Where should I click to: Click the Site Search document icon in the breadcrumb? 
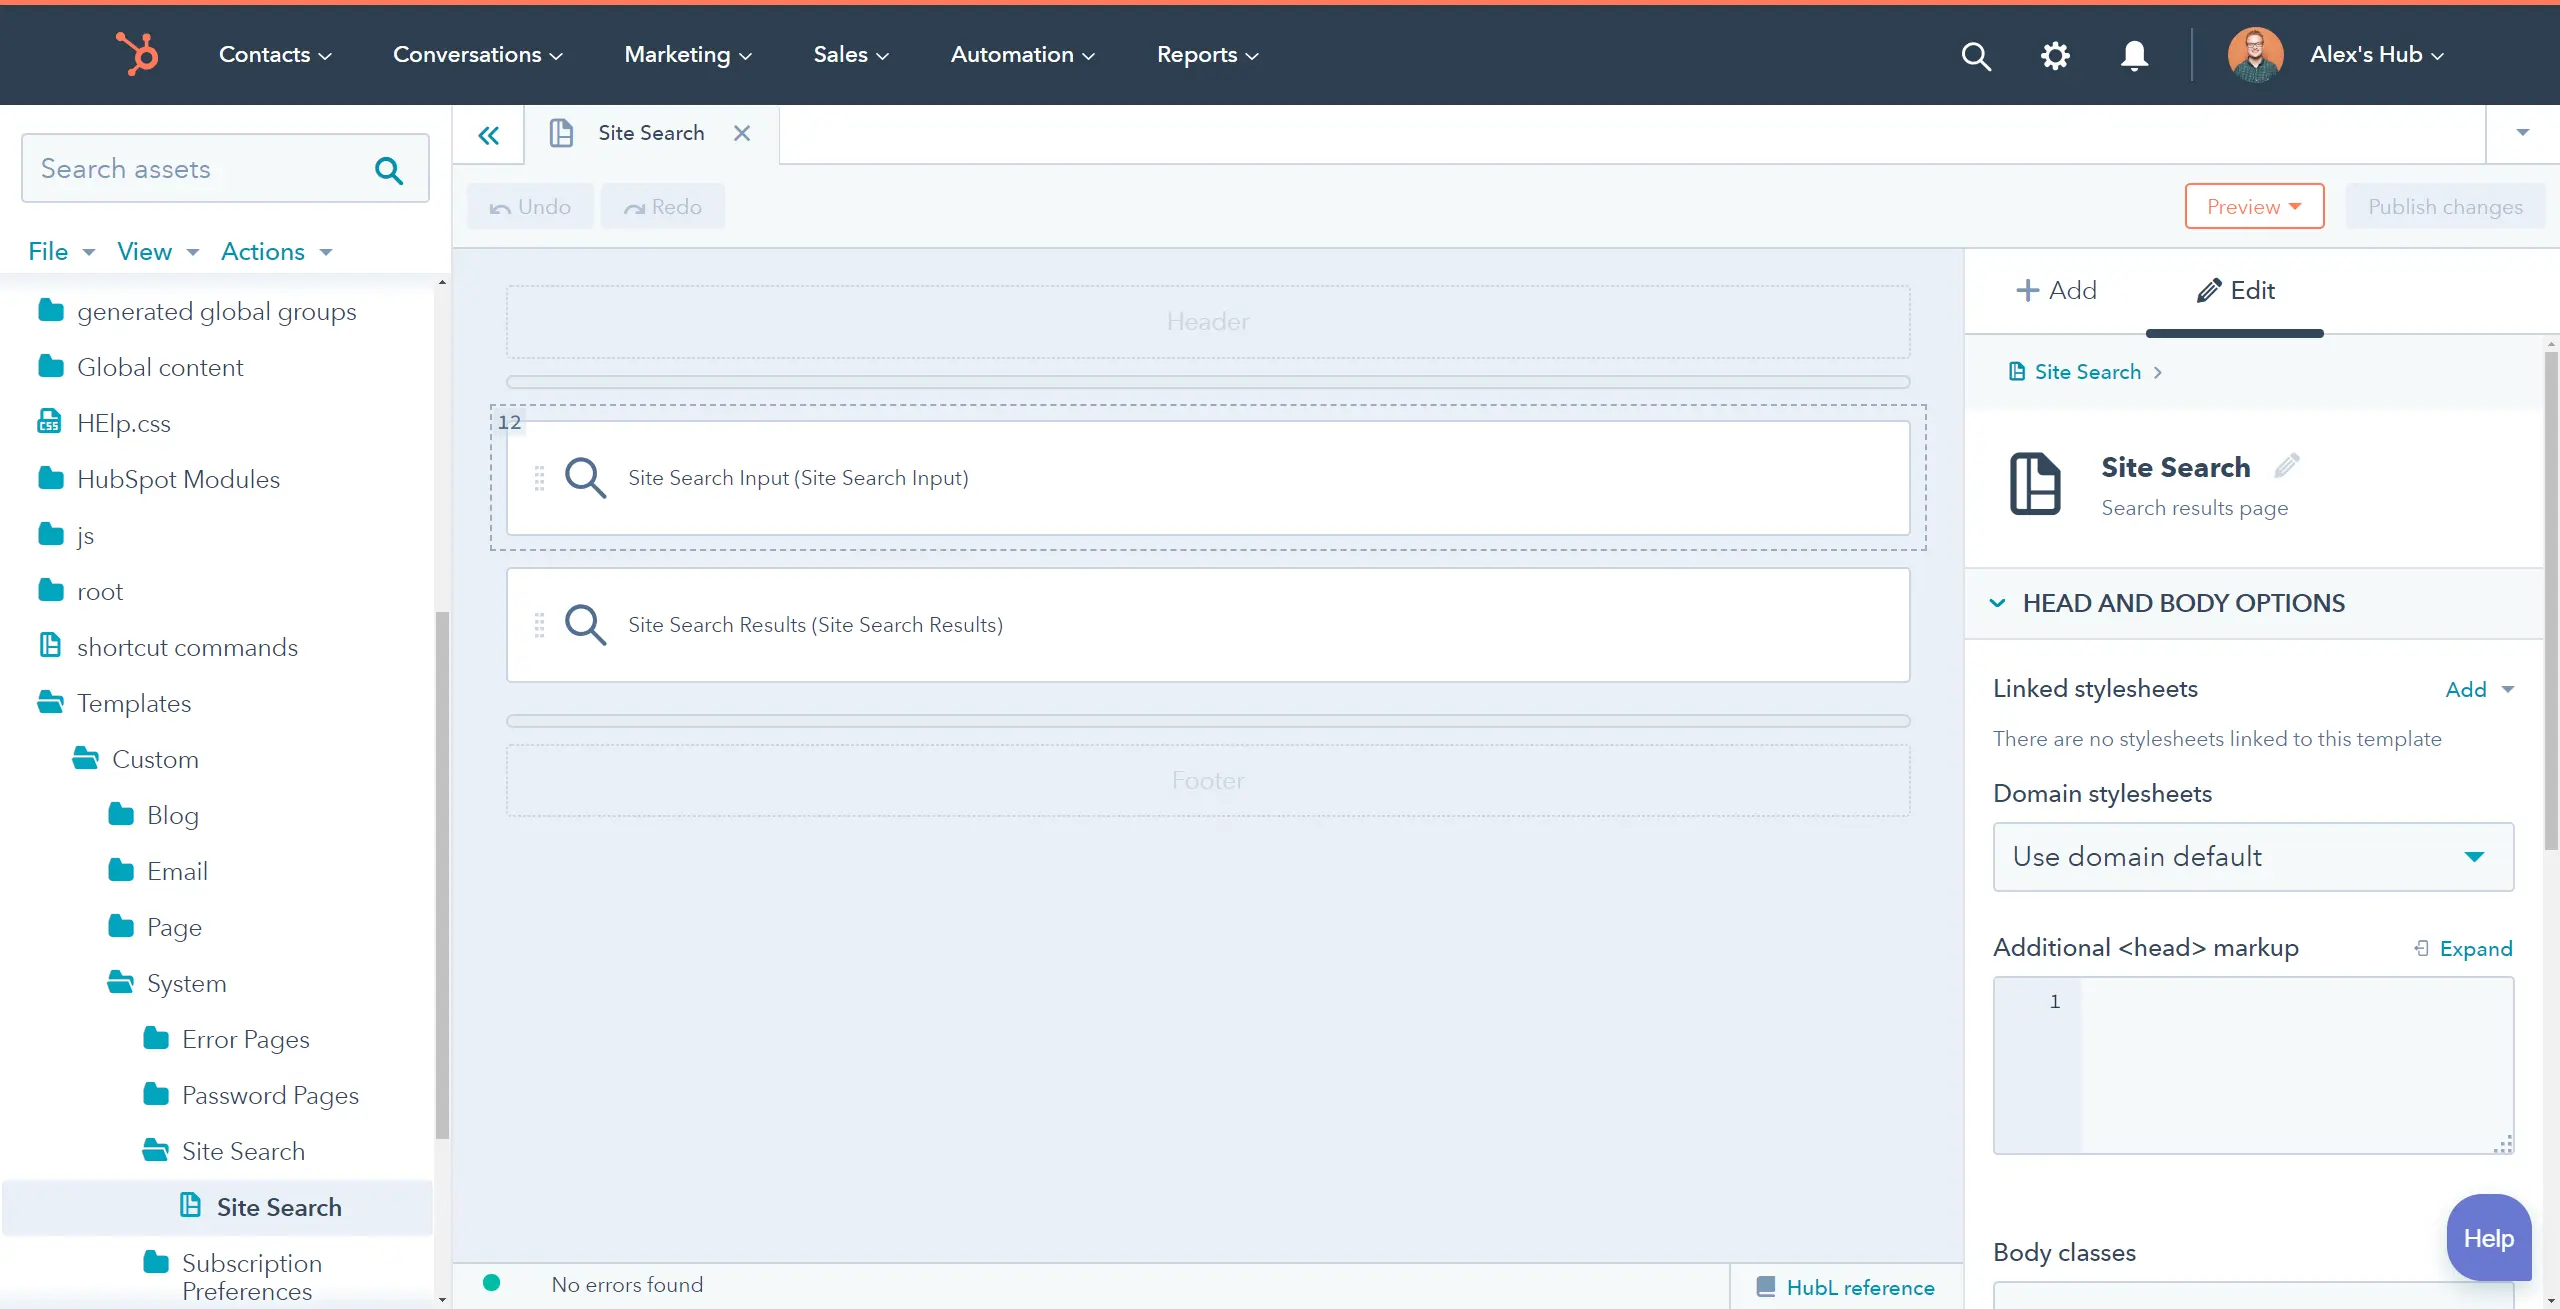coord(2017,371)
